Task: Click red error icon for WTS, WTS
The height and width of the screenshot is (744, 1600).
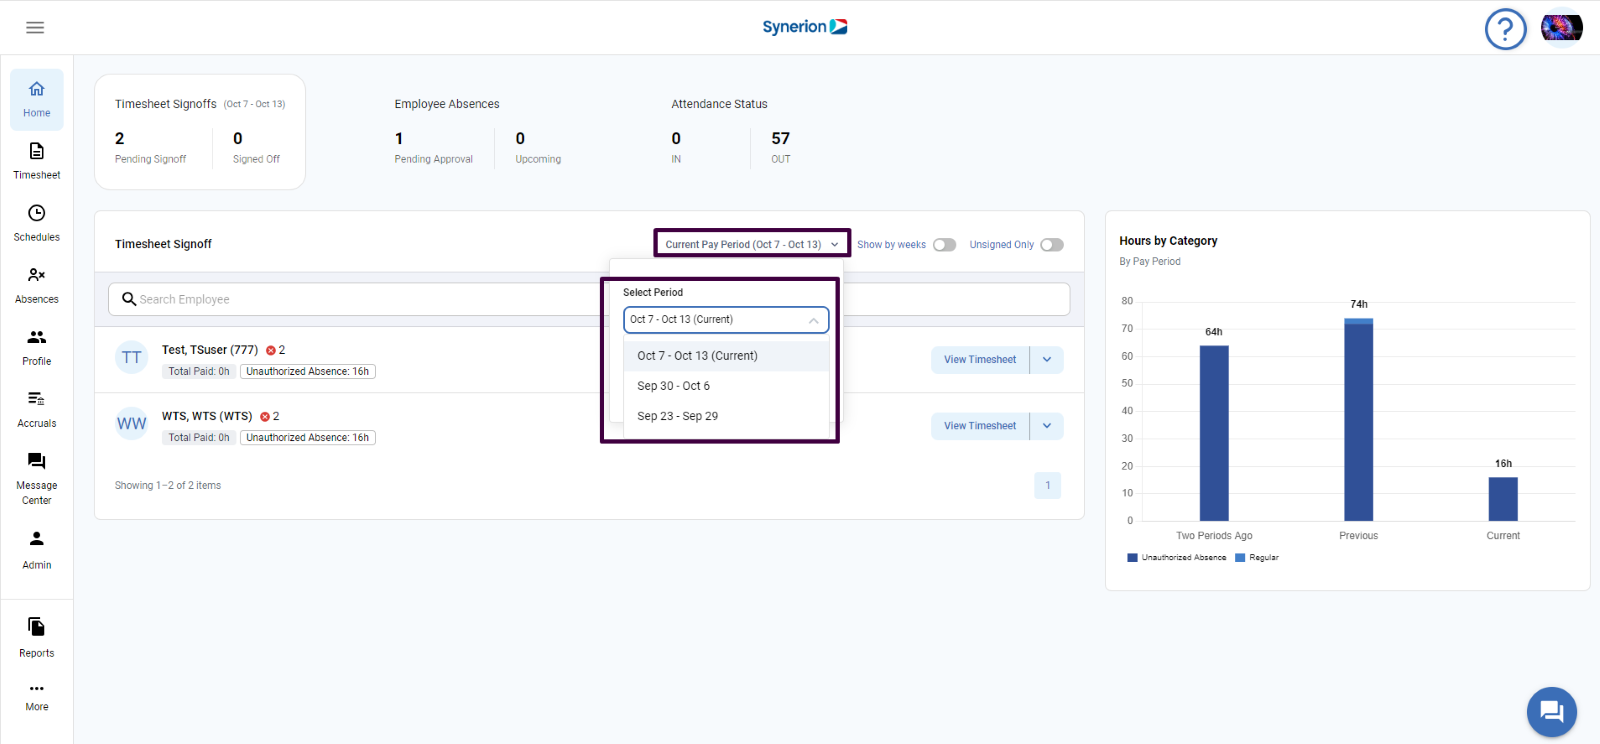Action: point(265,416)
